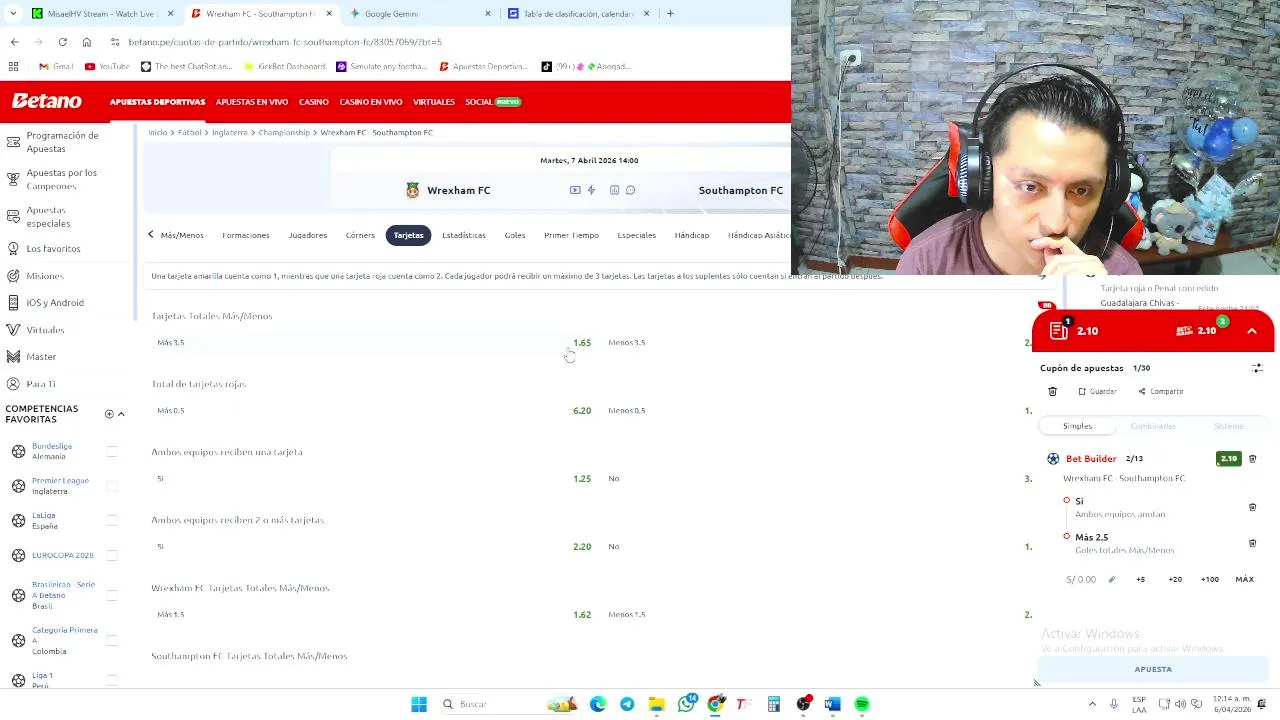The image size is (1280, 720).
Task: Open Spotify from the taskbar
Action: coord(862,704)
